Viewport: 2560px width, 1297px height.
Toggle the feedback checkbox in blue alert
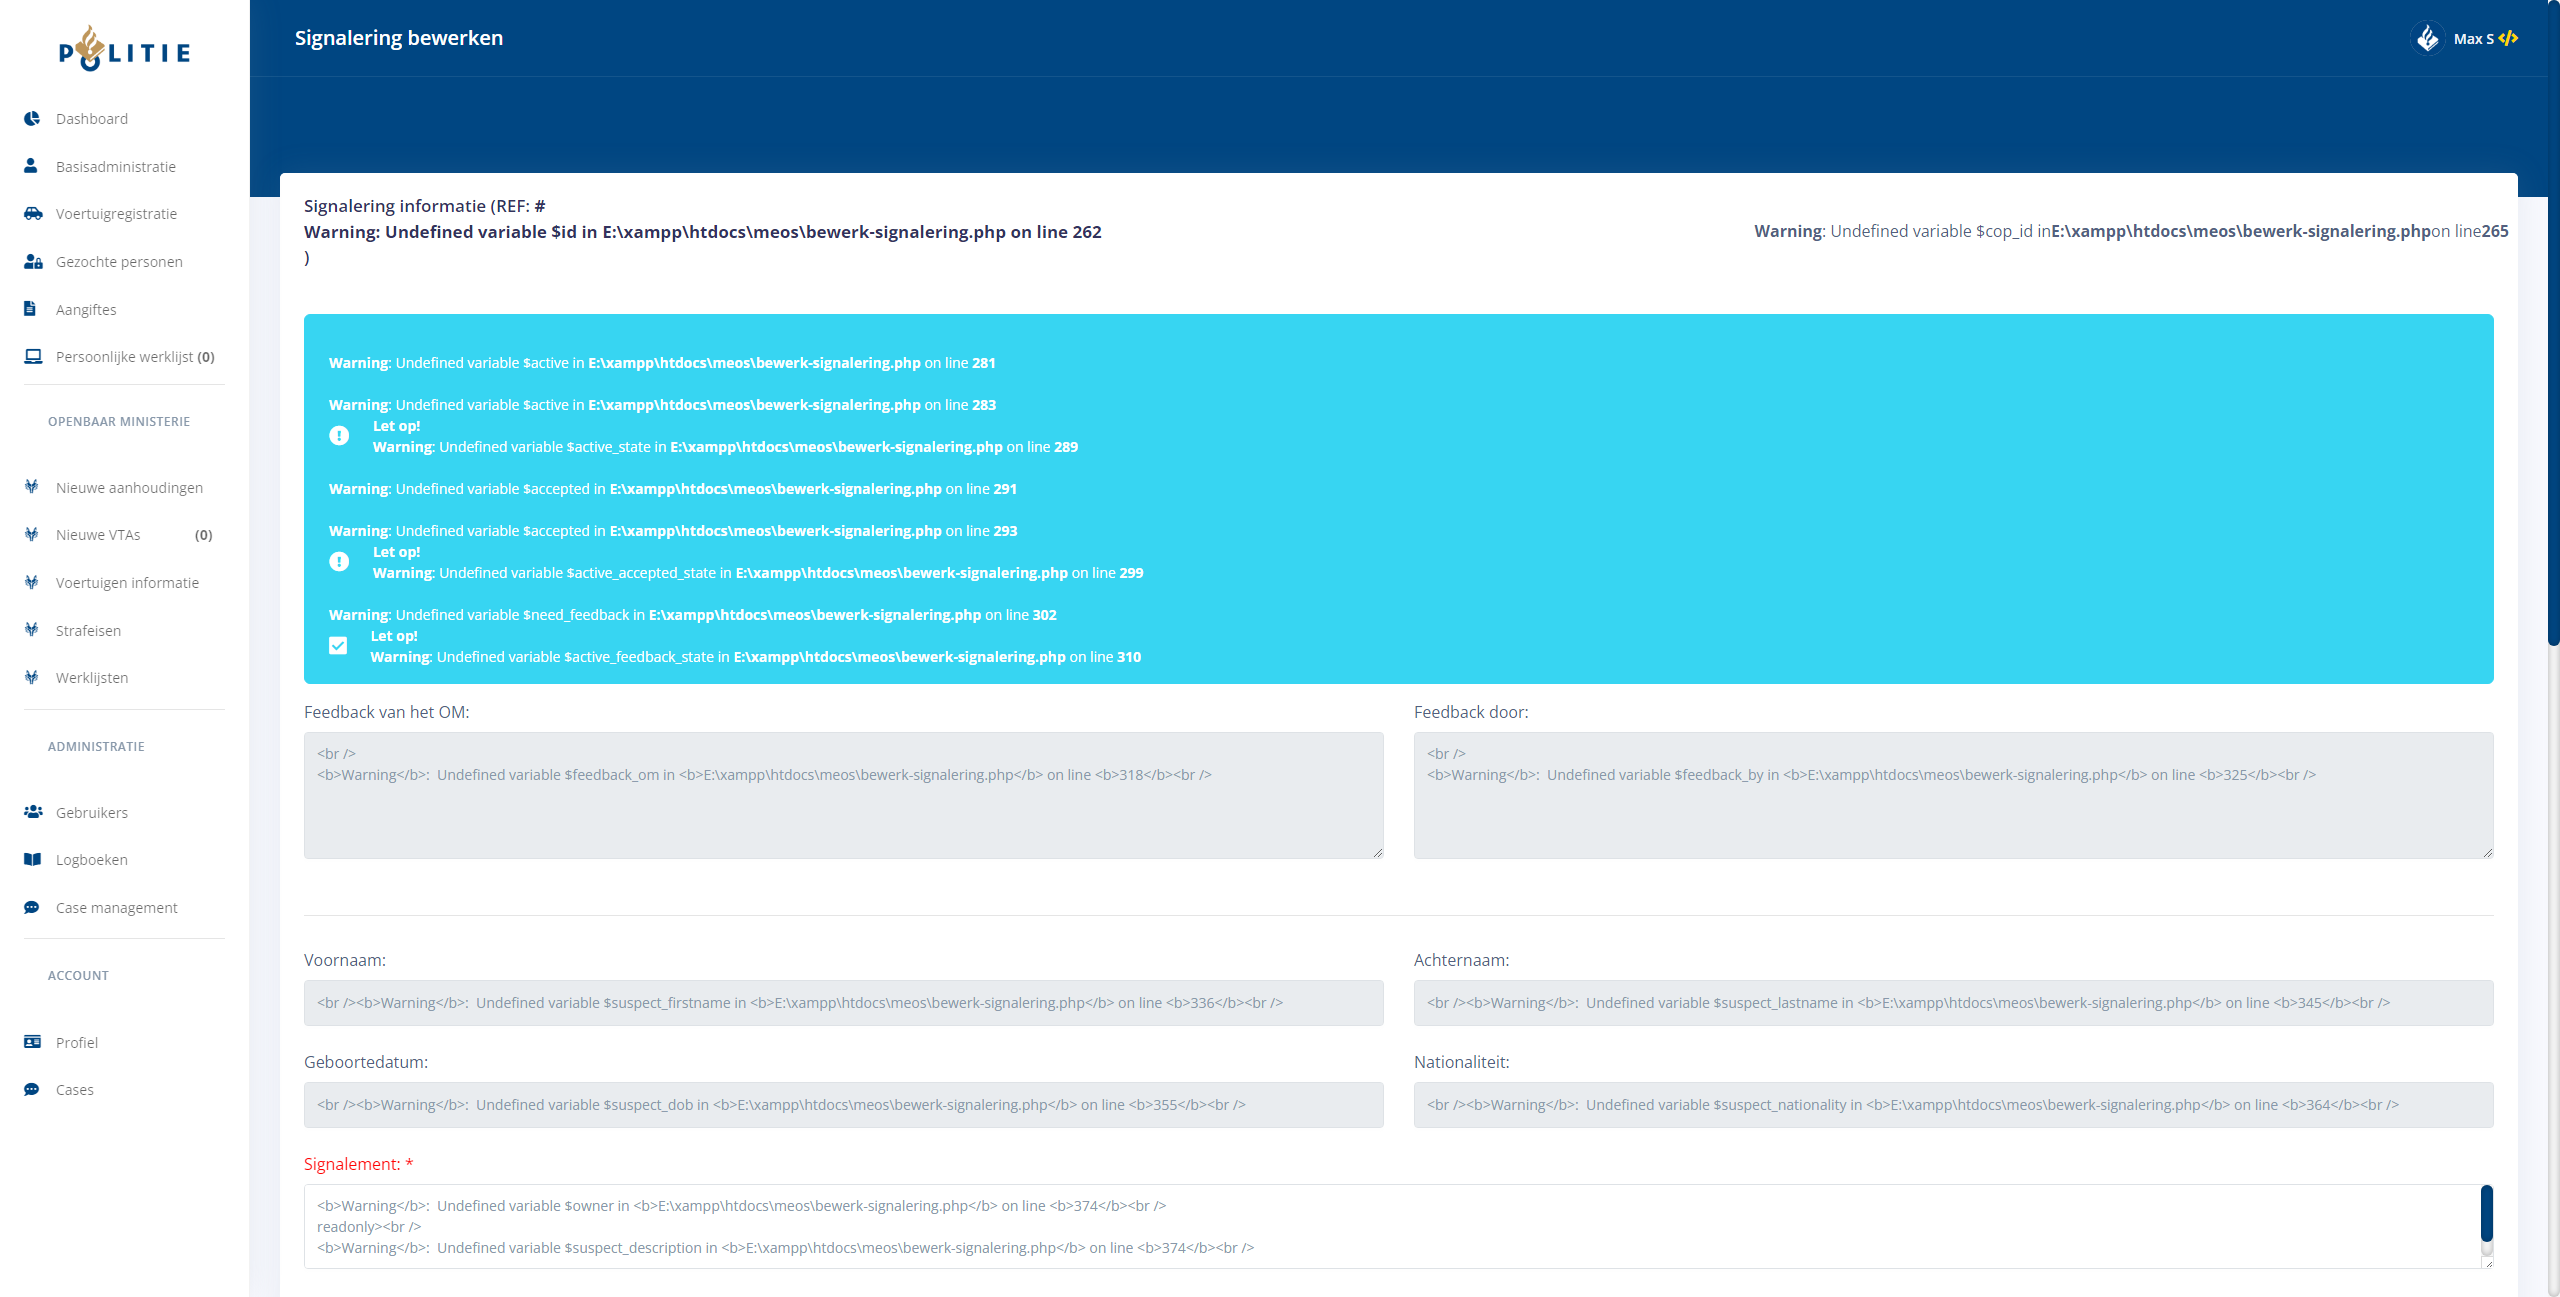coord(338,646)
